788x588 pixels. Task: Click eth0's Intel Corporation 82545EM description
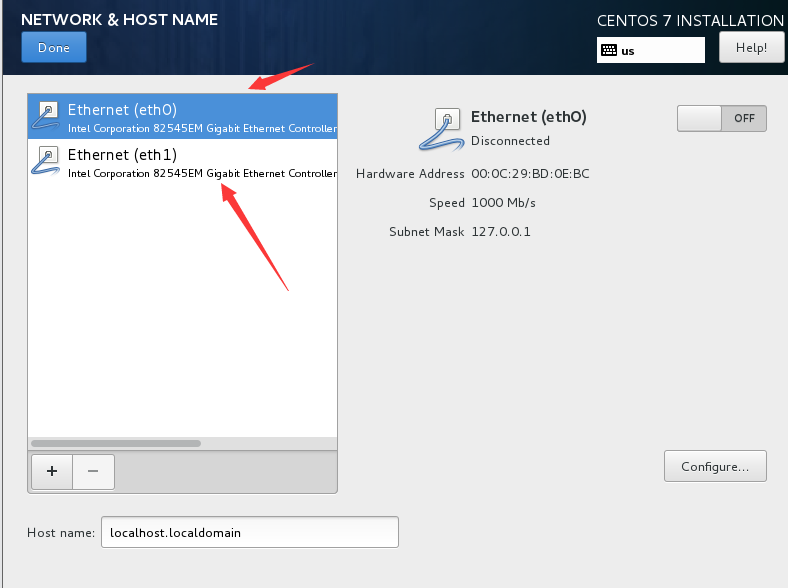coord(203,129)
